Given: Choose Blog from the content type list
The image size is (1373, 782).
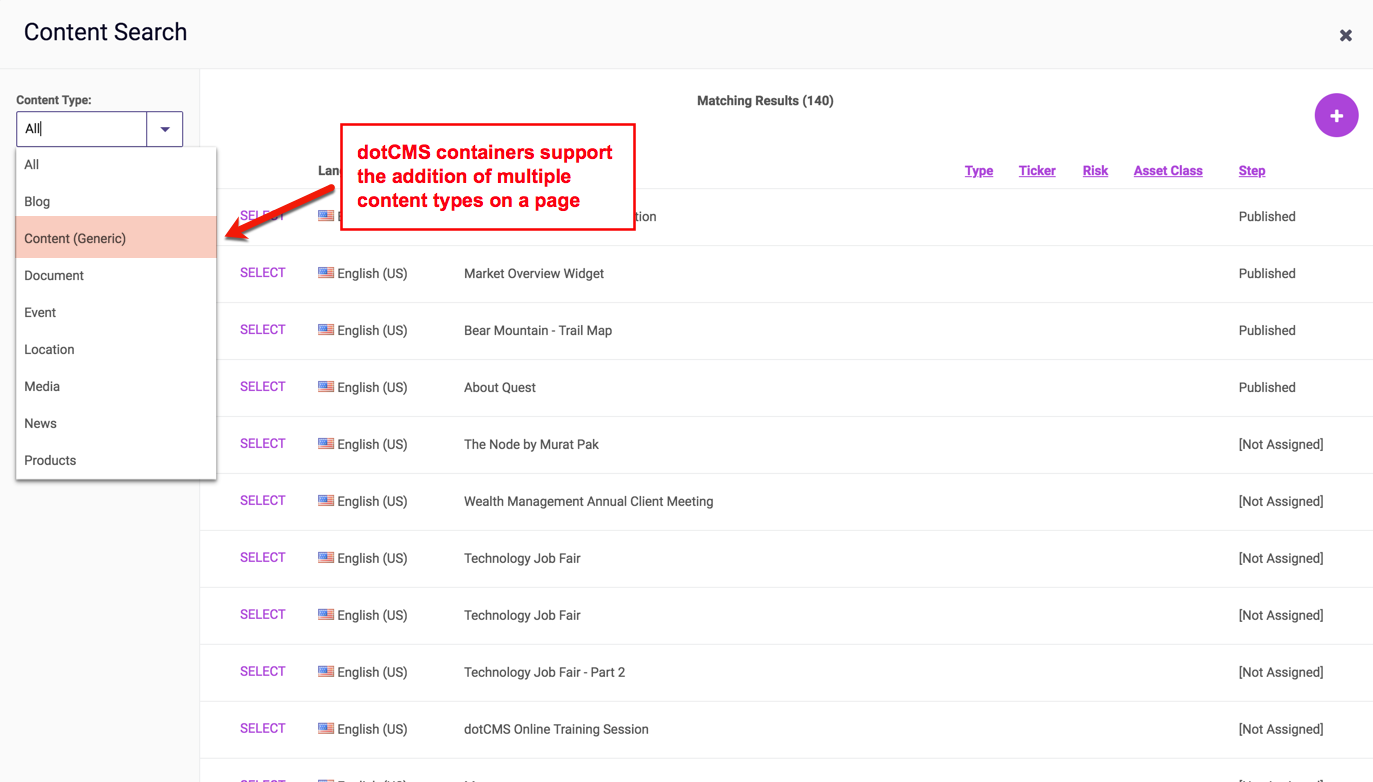Looking at the screenshot, I should (x=37, y=201).
